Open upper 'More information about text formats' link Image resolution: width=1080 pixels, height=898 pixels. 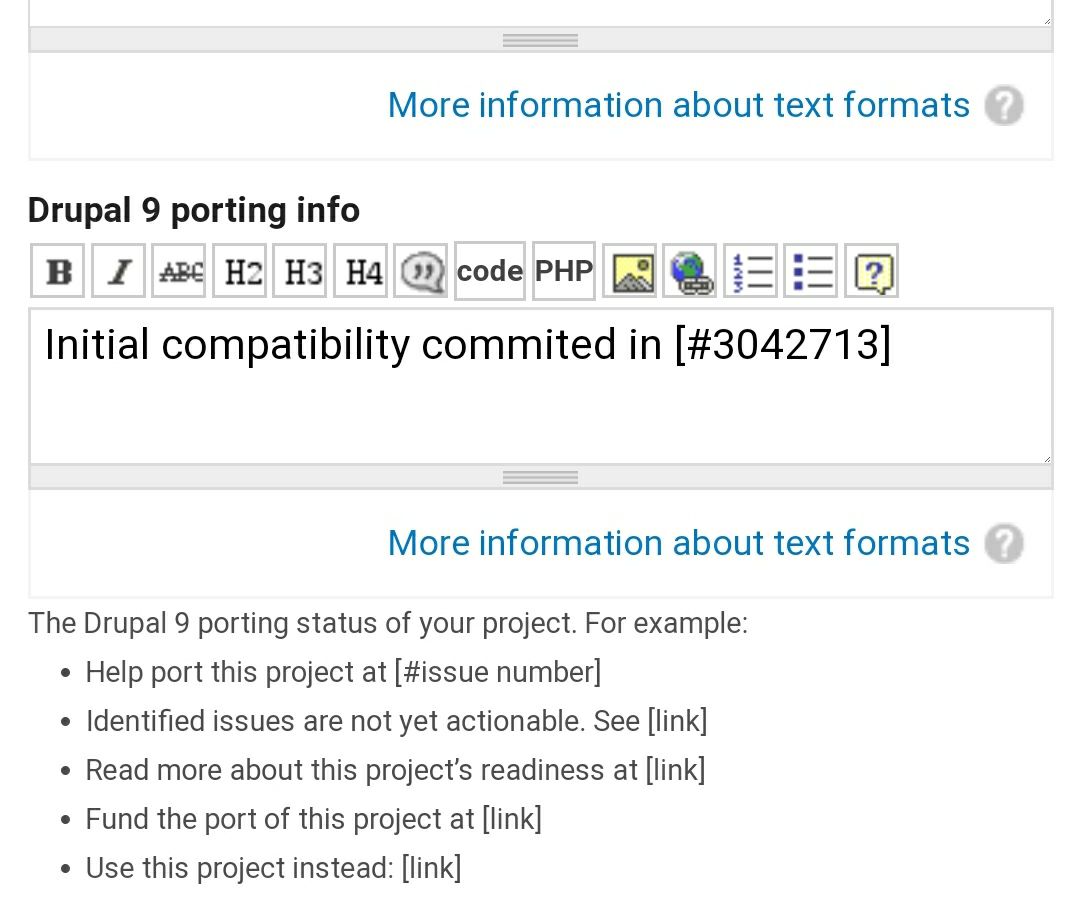click(678, 105)
